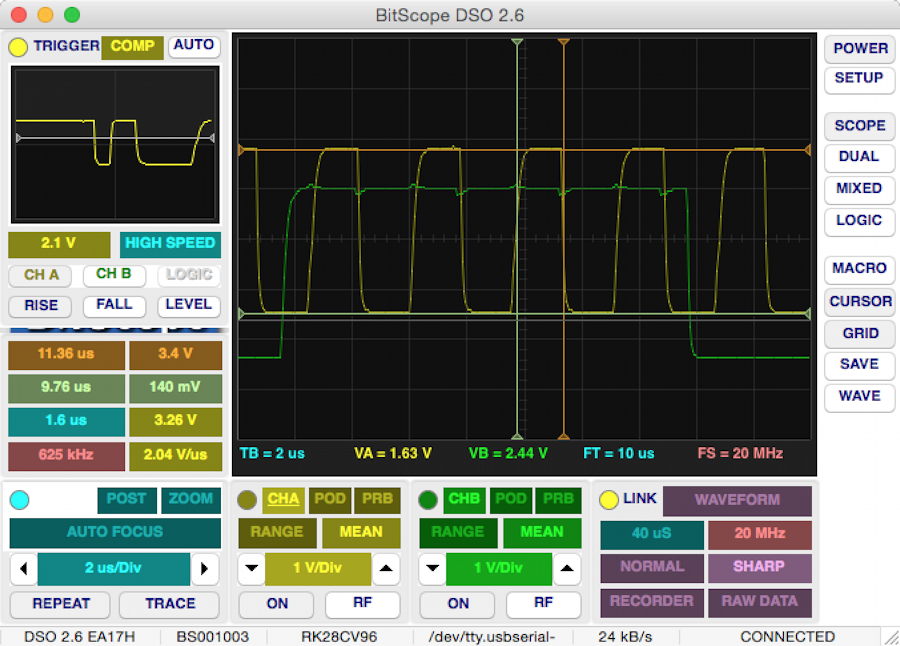Screen dimensions: 900x646
Task: Click the orange voltage cursor marker on left edge
Action: [x=242, y=150]
